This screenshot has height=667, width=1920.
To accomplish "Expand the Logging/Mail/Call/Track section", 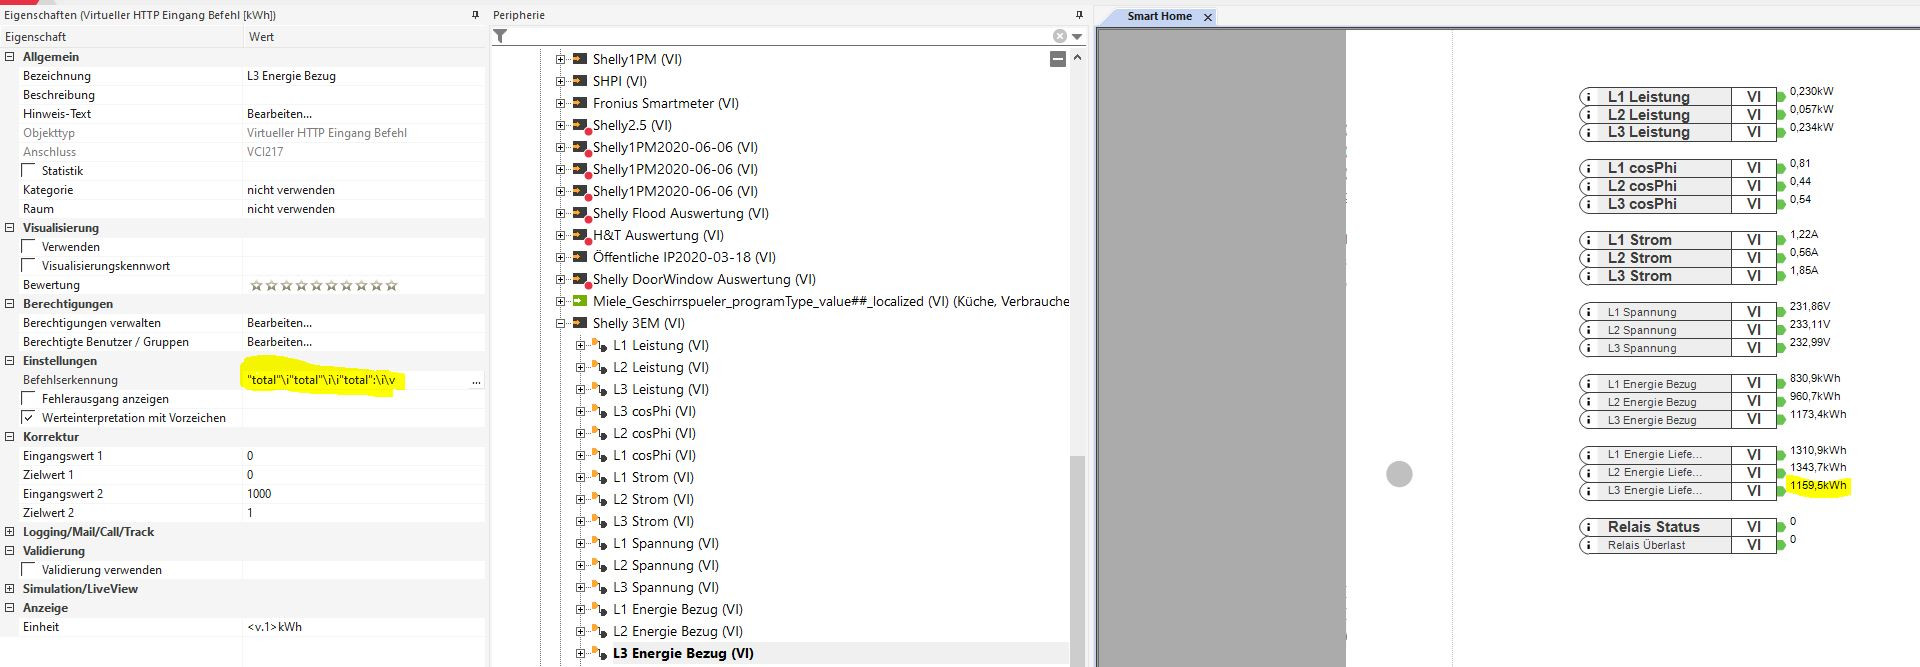I will tap(10, 532).
